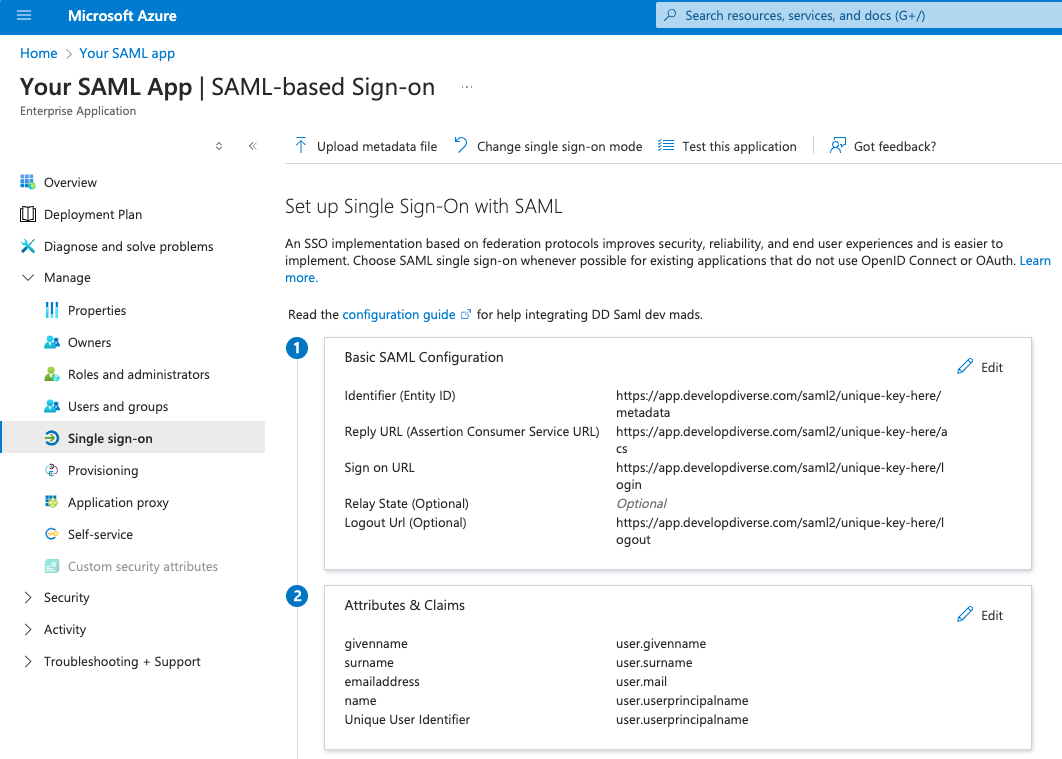
Task: Collapse the Manage section
Action: click(28, 278)
